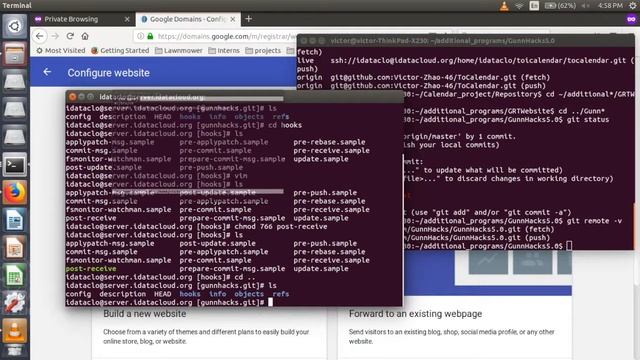Open System Settings wrench dock icon
The height and width of the screenshot is (360, 640).
pos(15,304)
